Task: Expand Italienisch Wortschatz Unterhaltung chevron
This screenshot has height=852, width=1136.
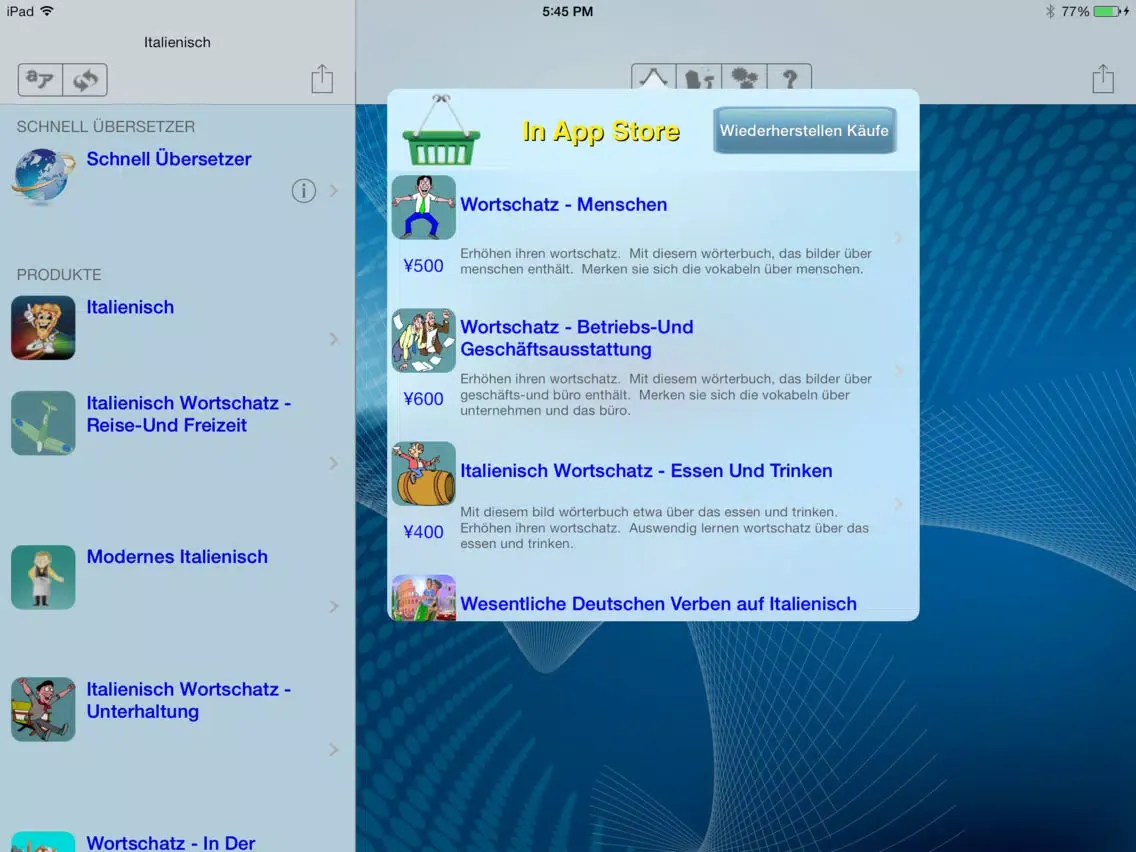Action: tap(333, 749)
